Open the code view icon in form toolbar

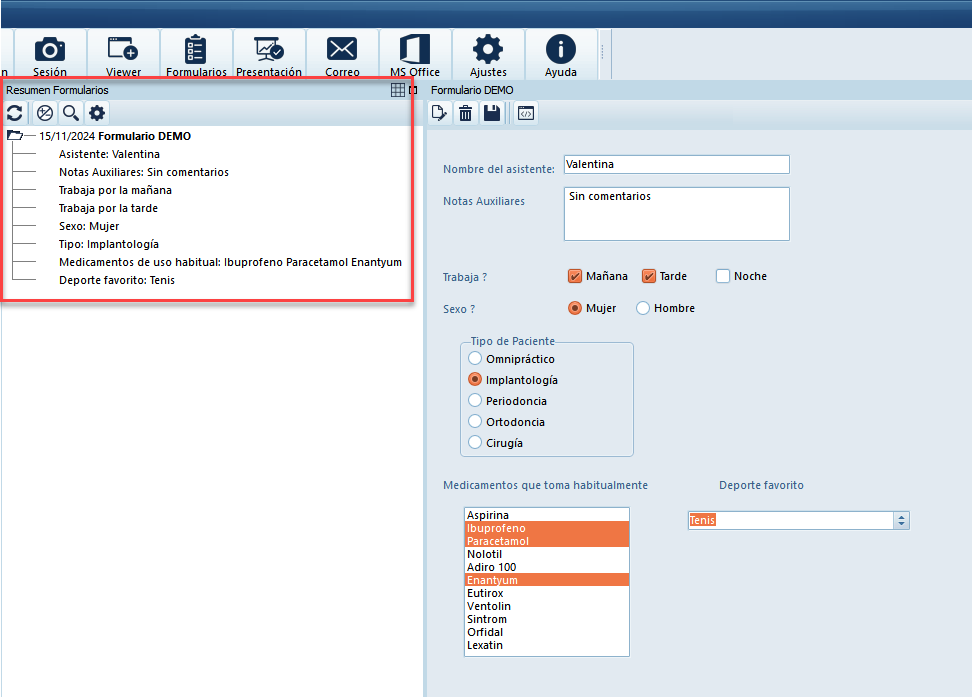525,114
